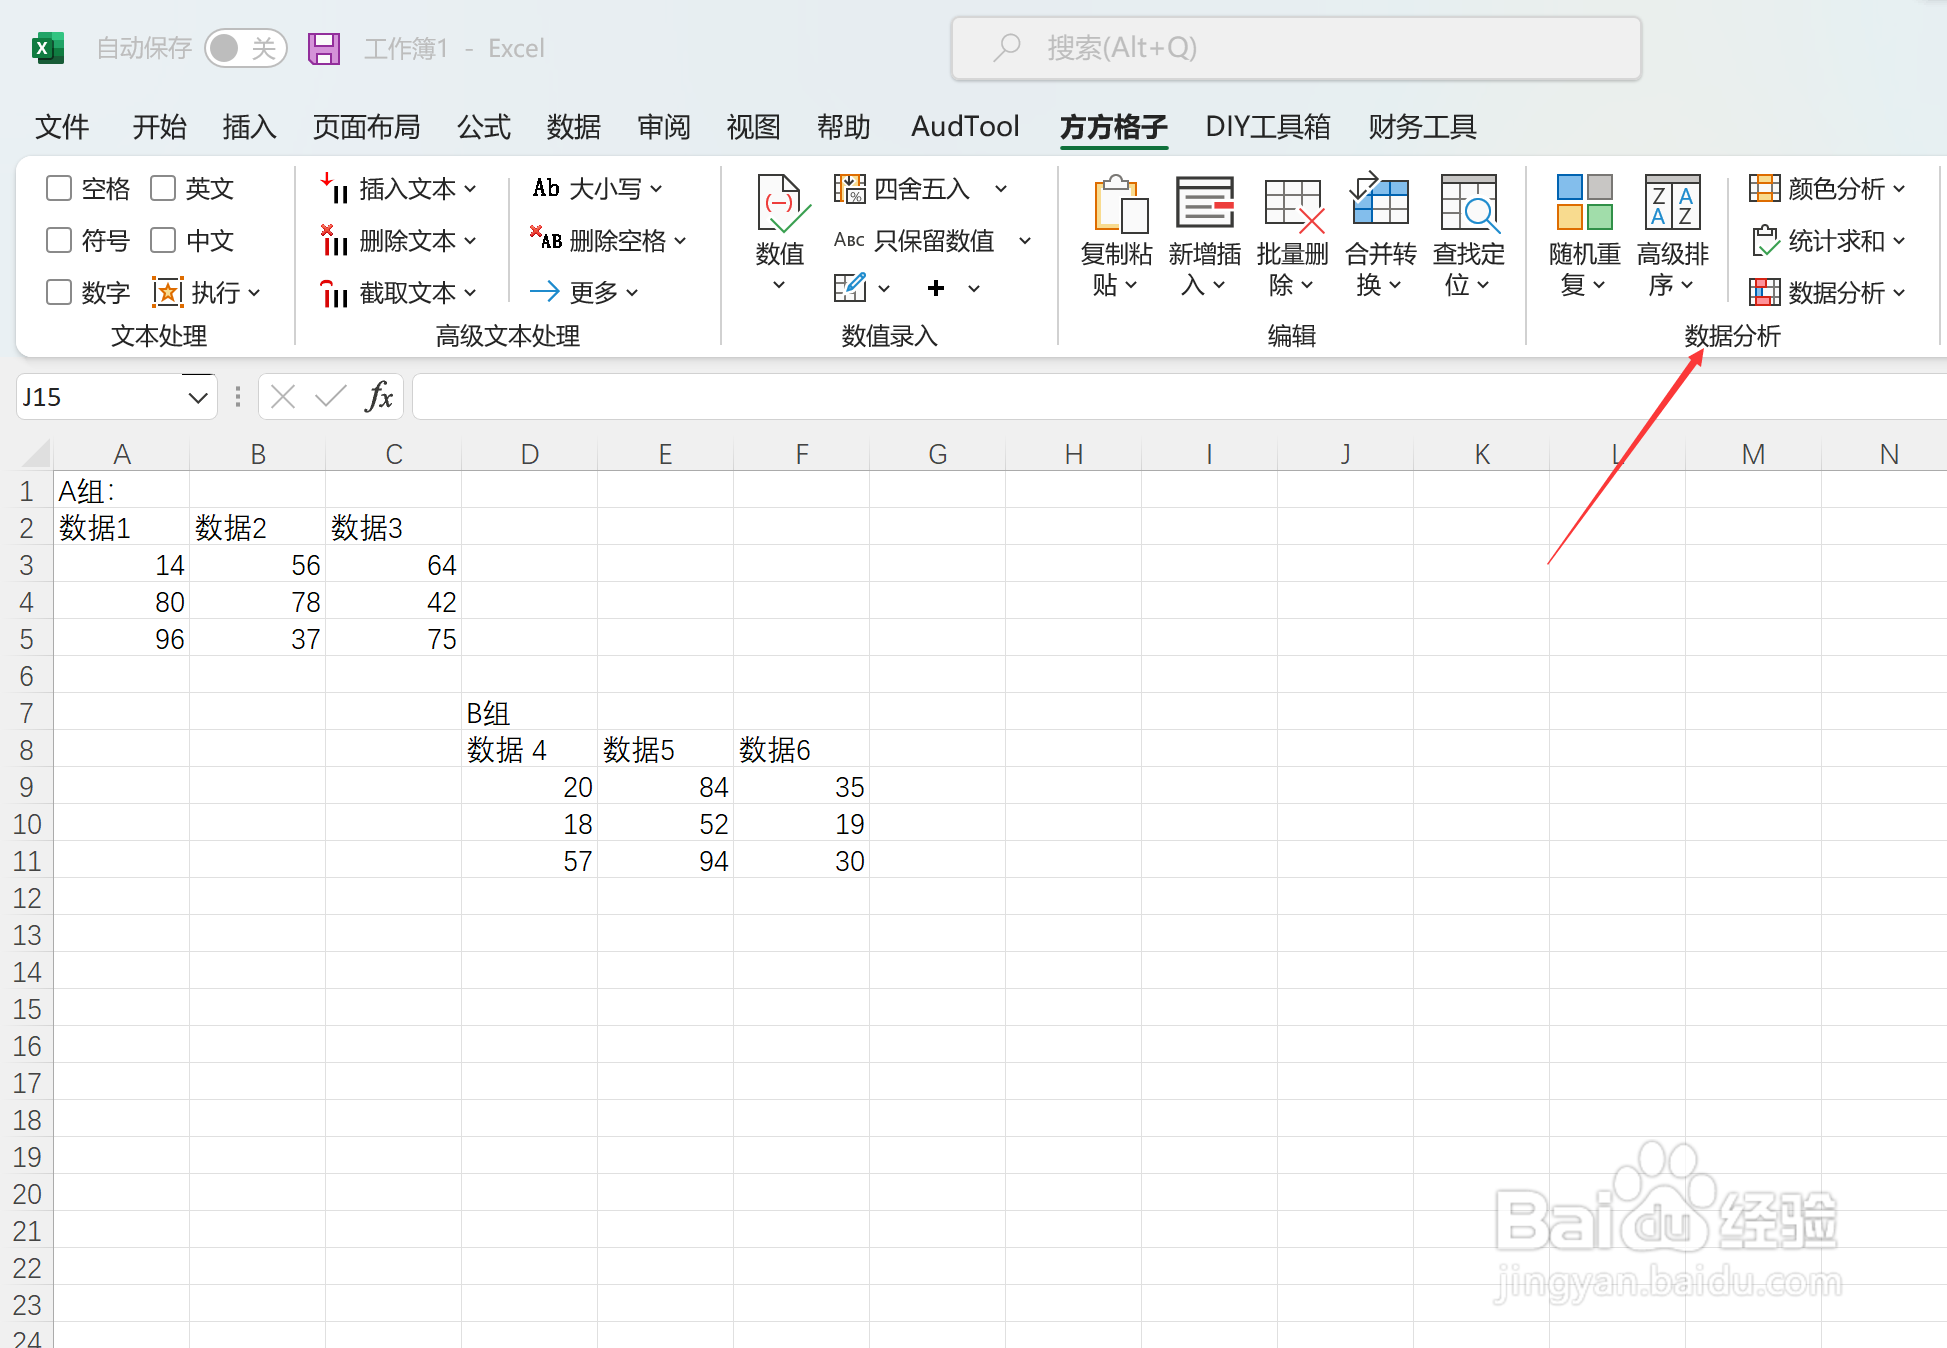Click the 颜色分析 icon

(x=1826, y=188)
